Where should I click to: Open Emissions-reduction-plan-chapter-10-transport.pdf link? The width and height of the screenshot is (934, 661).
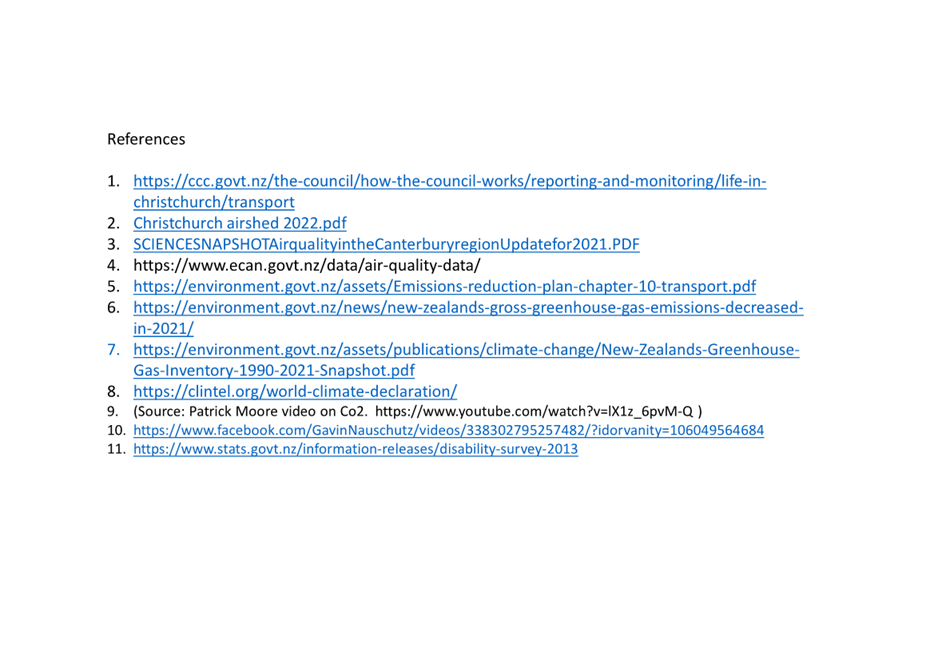coord(444,286)
